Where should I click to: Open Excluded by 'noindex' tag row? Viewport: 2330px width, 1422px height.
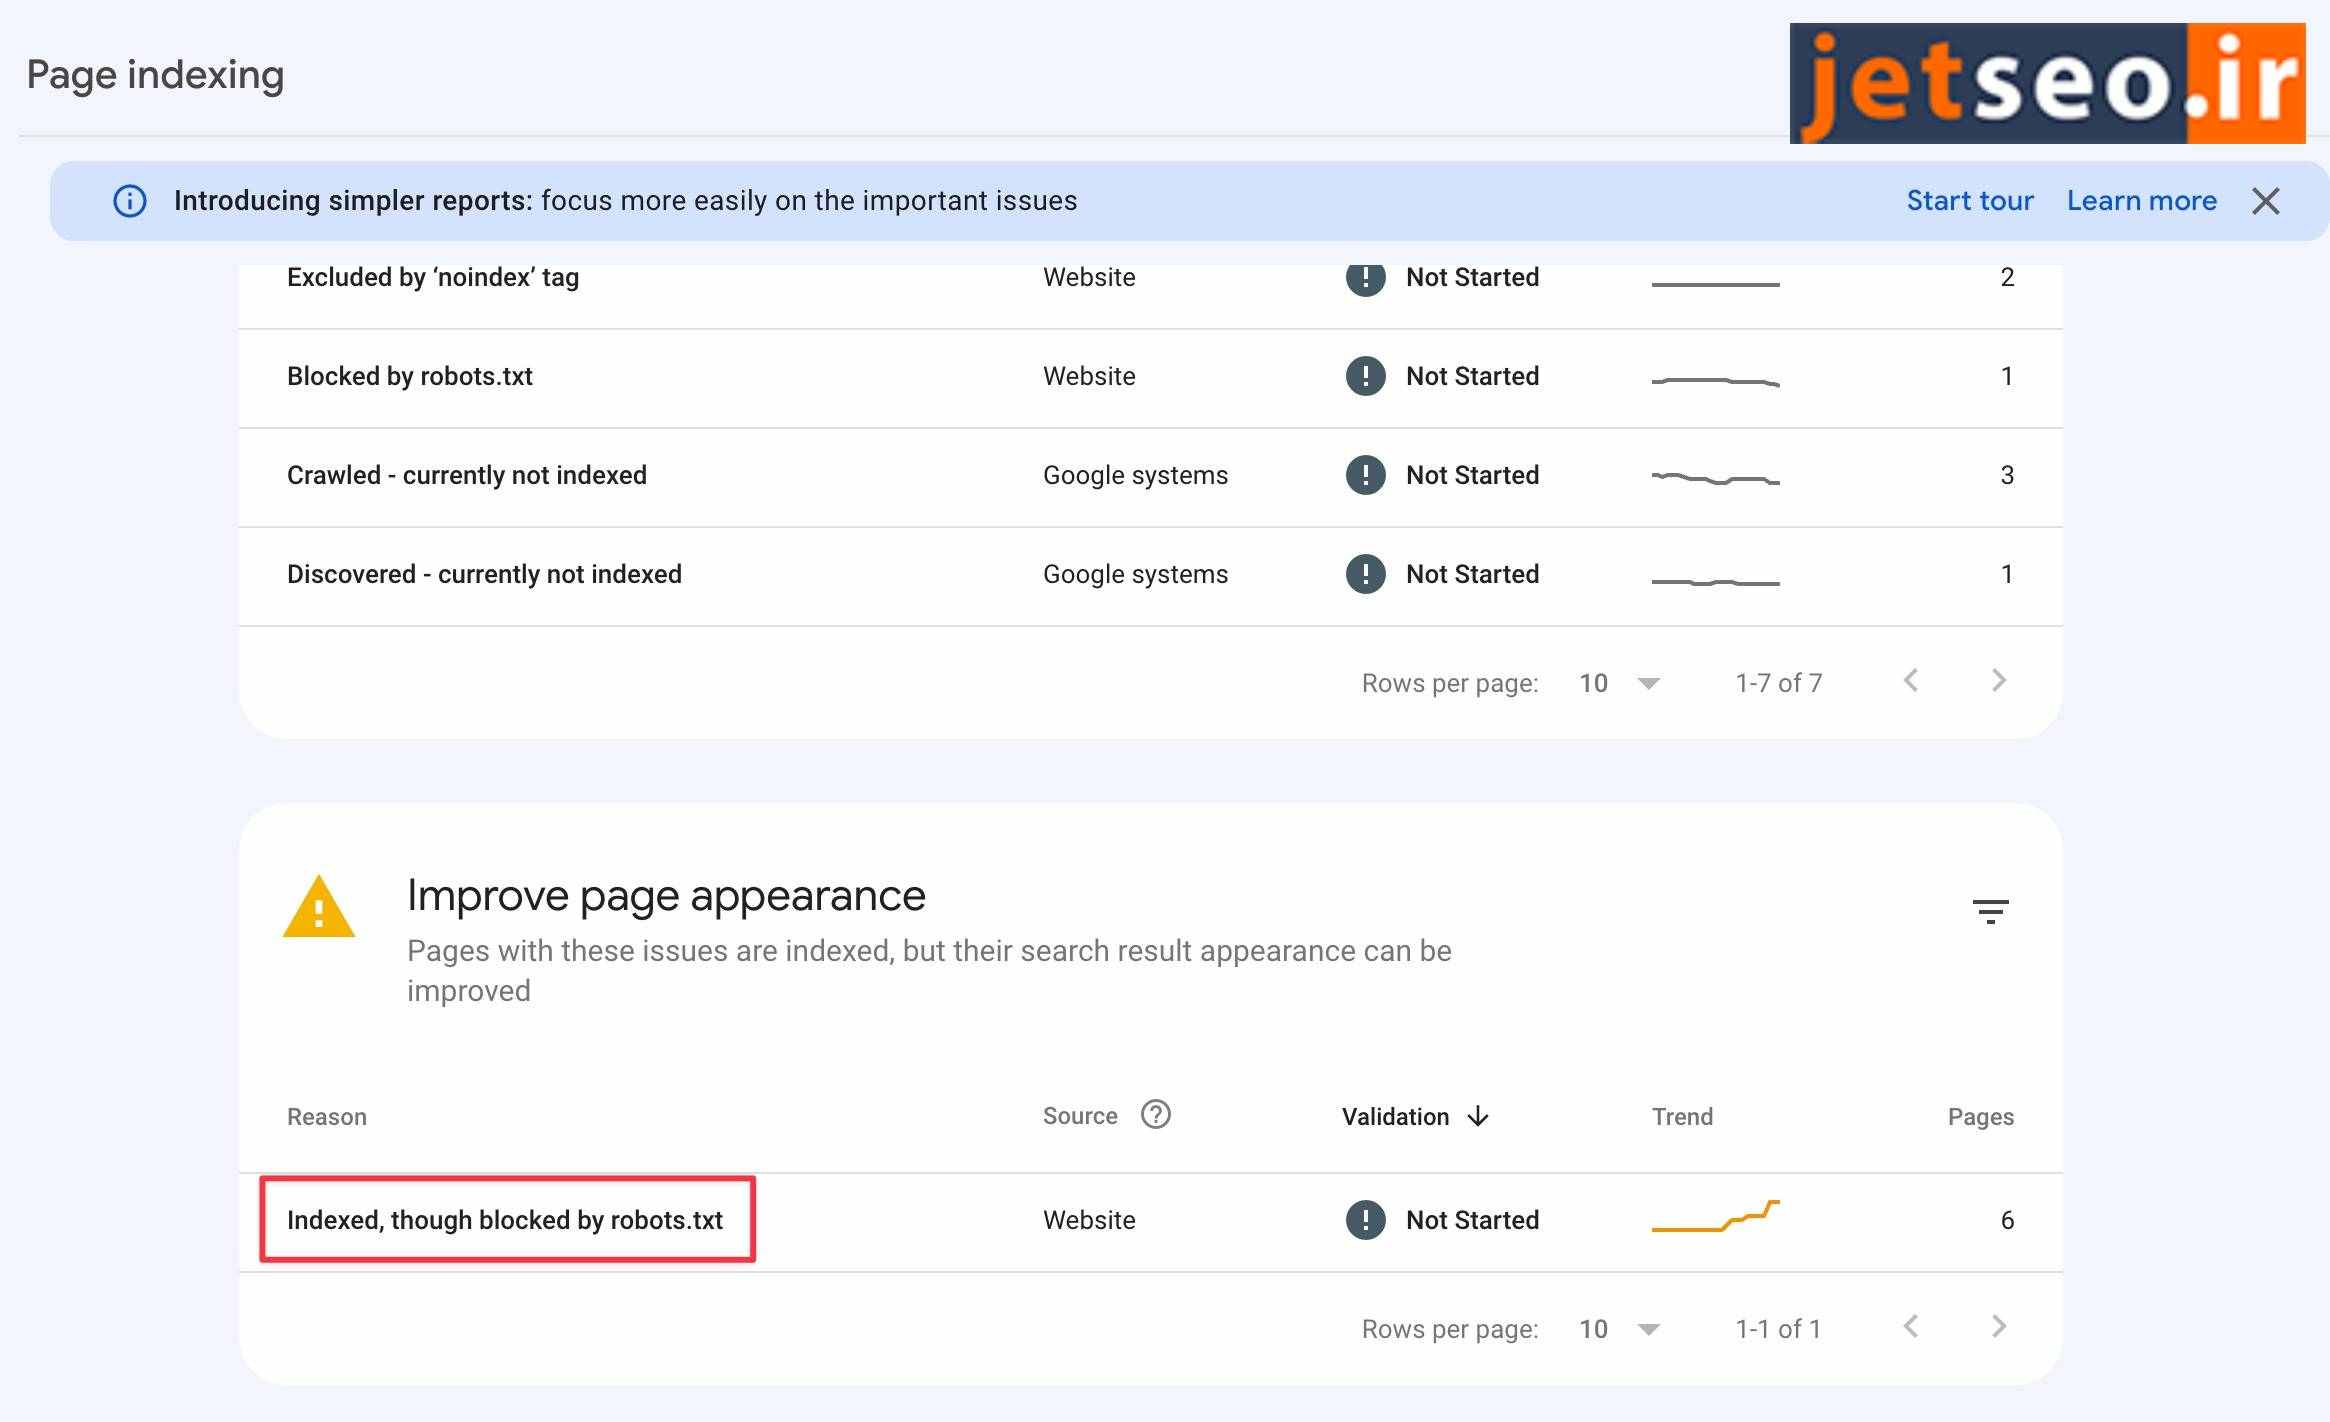click(x=433, y=278)
